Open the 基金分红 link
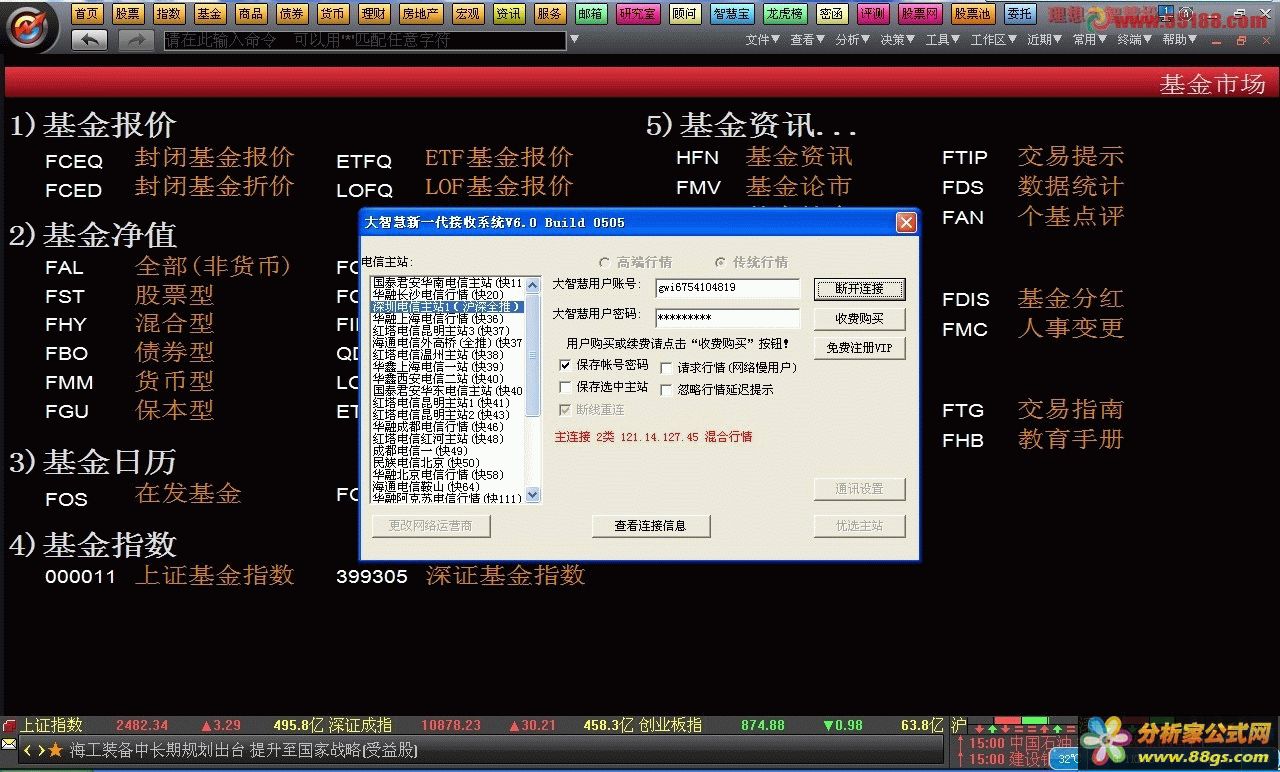The width and height of the screenshot is (1280, 772). click(x=1070, y=298)
